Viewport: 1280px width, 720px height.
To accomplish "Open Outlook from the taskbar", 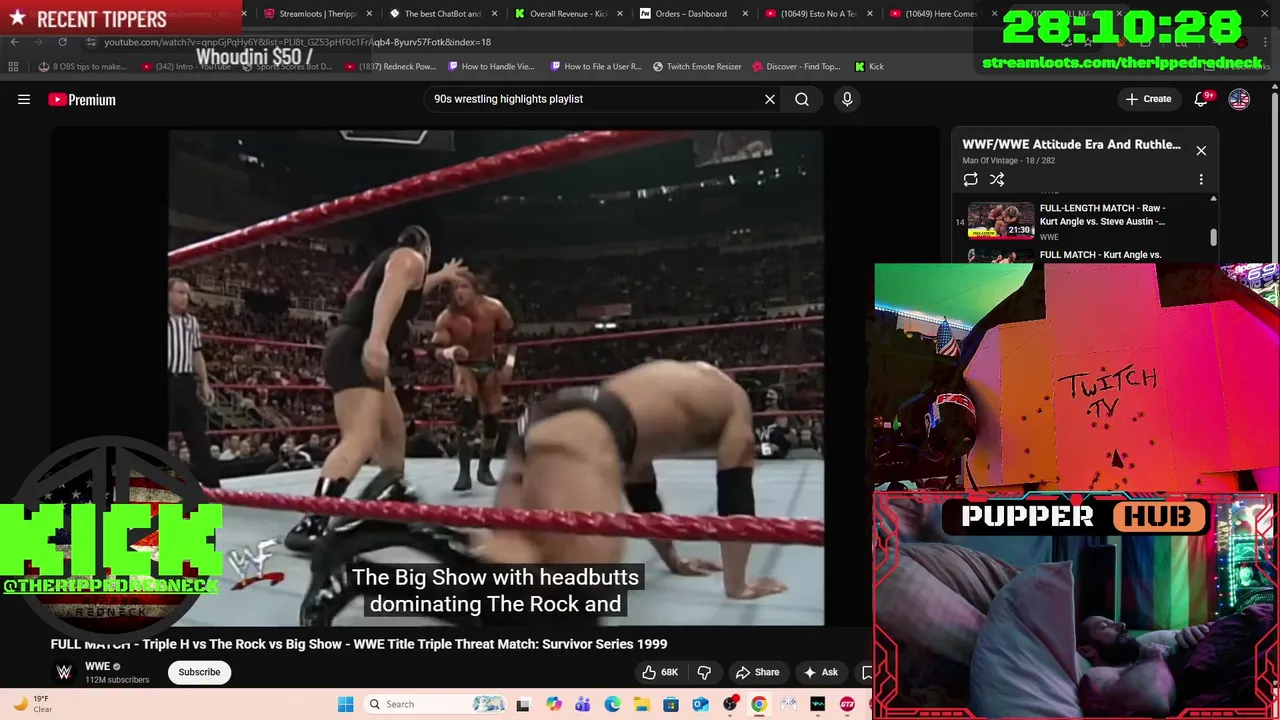I will point(700,704).
